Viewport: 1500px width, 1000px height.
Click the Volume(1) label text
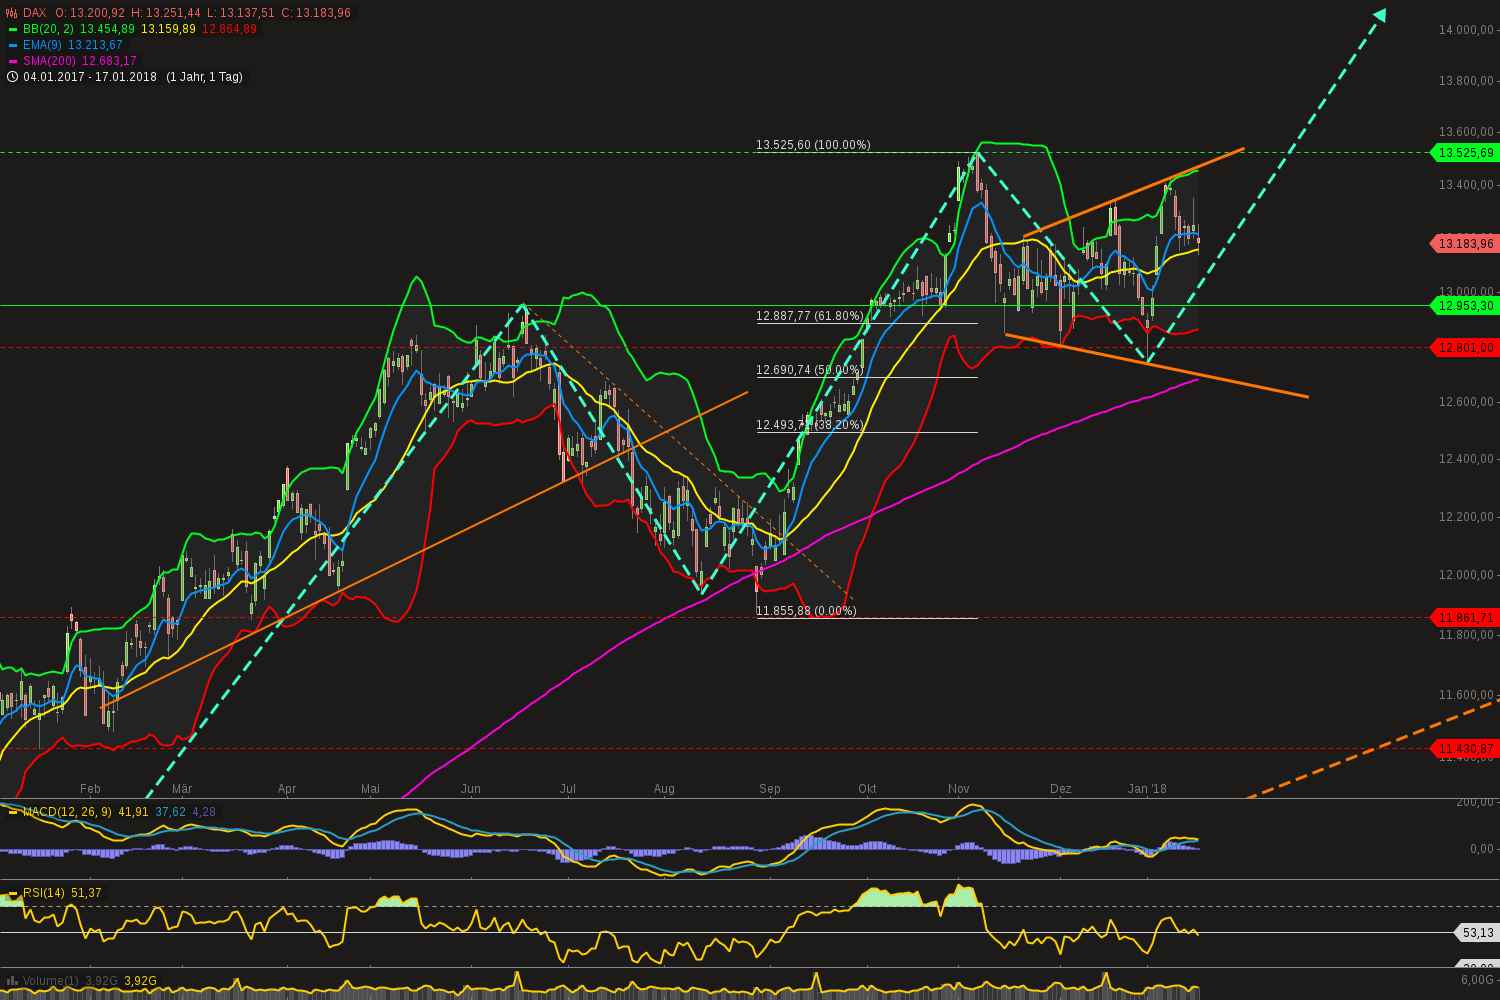point(50,981)
